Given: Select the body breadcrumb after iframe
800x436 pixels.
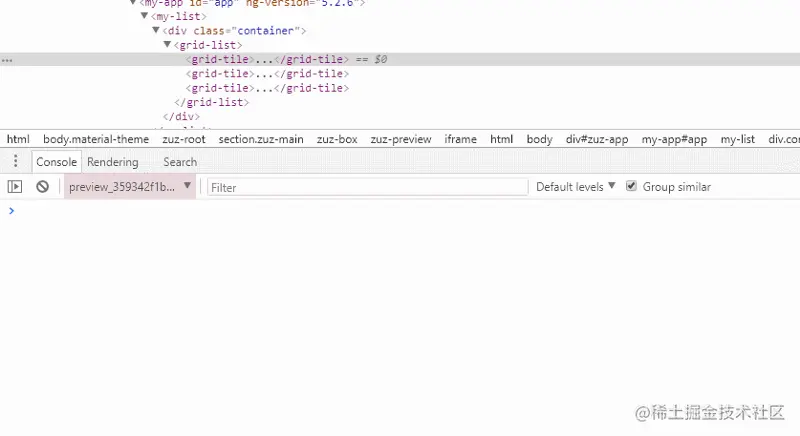Looking at the screenshot, I should (539, 139).
